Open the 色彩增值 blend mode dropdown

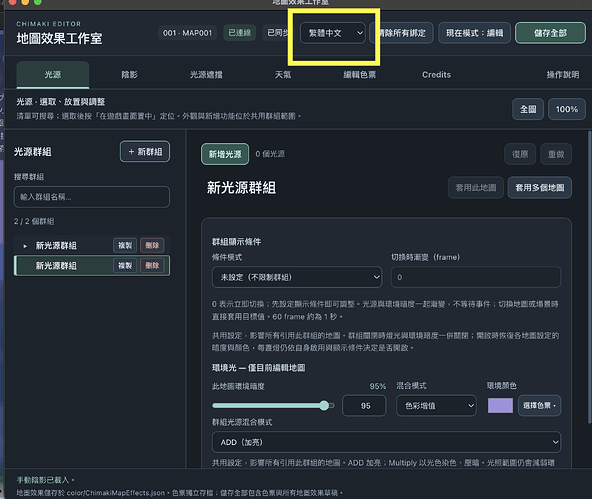[436, 406]
